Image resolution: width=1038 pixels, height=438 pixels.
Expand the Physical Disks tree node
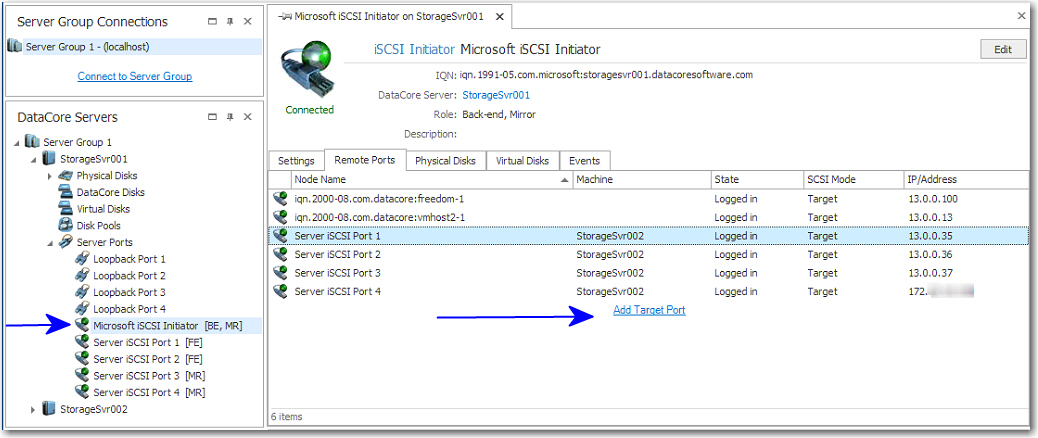click(50, 175)
